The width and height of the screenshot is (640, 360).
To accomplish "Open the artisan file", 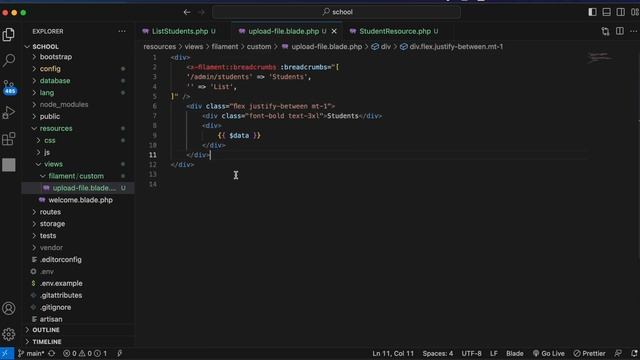I will 78,319.
